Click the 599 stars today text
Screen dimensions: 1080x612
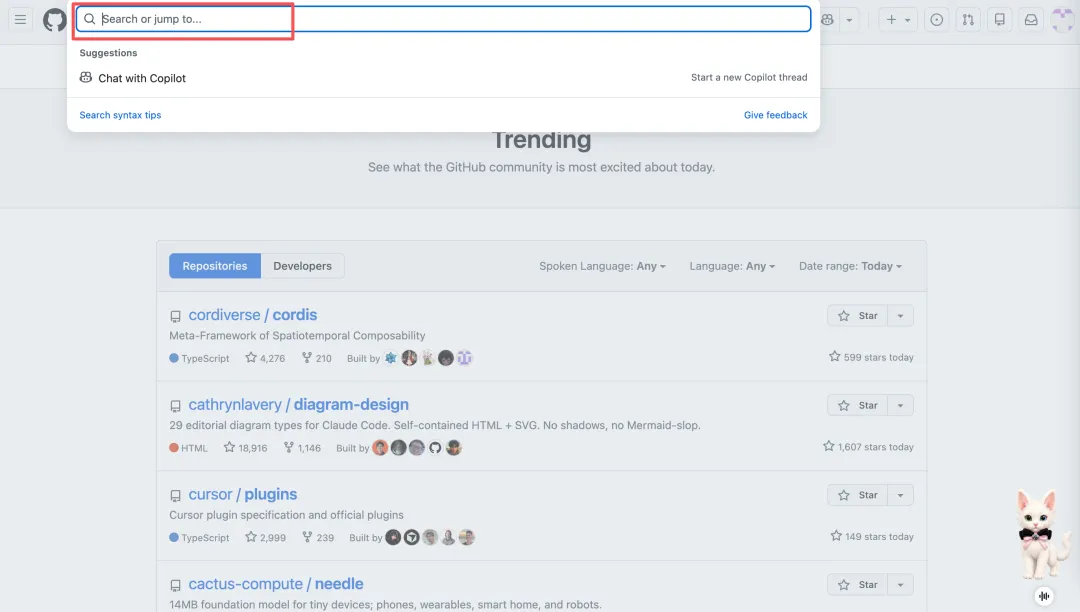(871, 357)
